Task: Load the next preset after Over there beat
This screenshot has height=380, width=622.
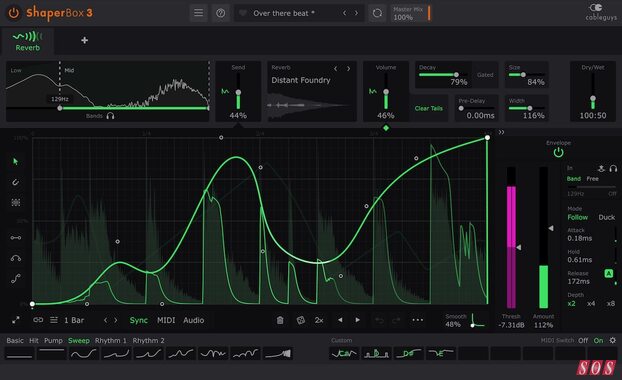Action: [356, 13]
